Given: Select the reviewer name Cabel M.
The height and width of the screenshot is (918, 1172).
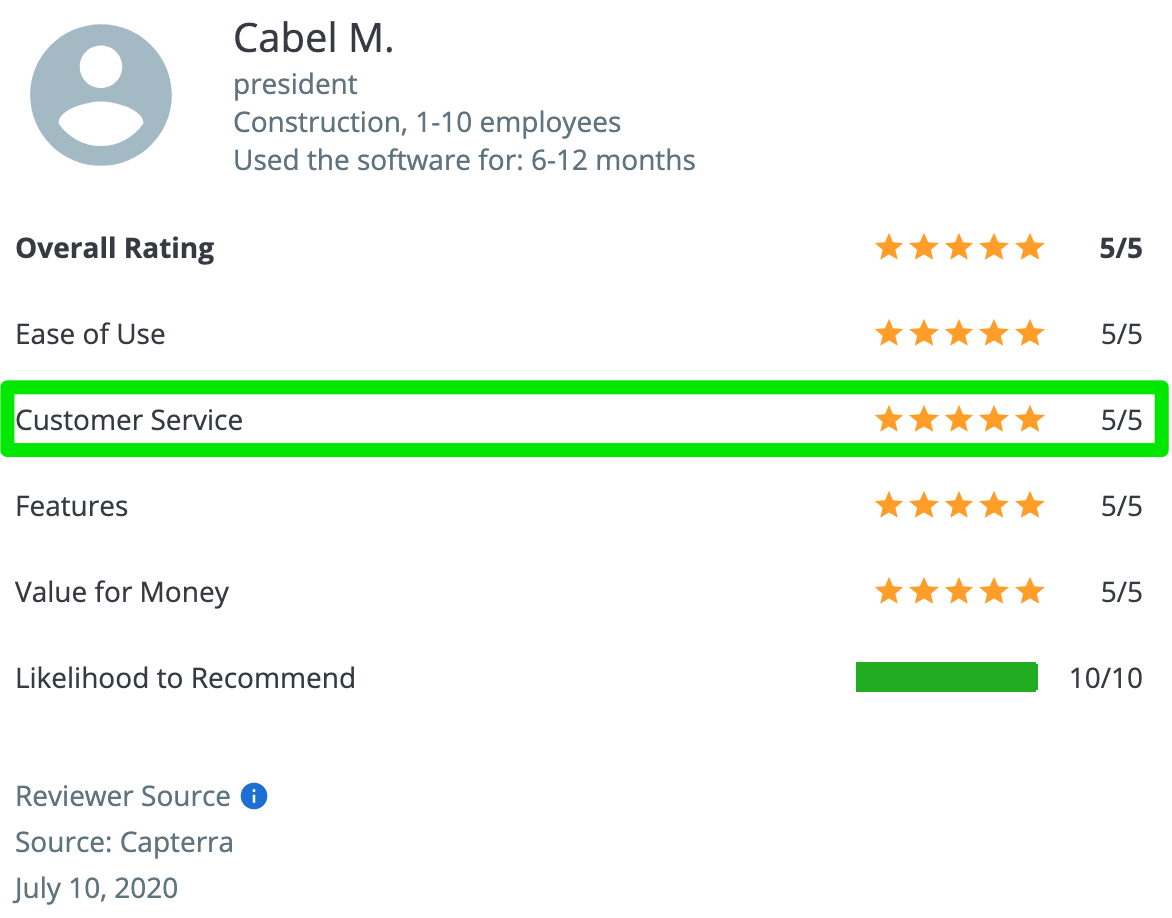Looking at the screenshot, I should point(313,39).
